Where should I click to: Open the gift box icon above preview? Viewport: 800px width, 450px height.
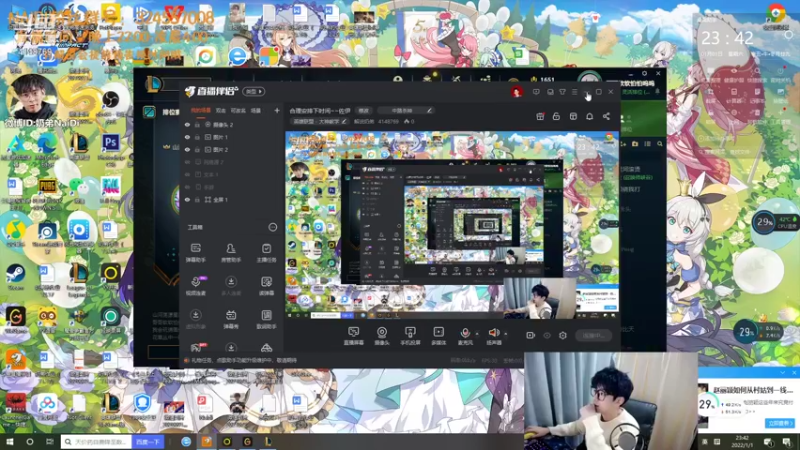[540, 117]
